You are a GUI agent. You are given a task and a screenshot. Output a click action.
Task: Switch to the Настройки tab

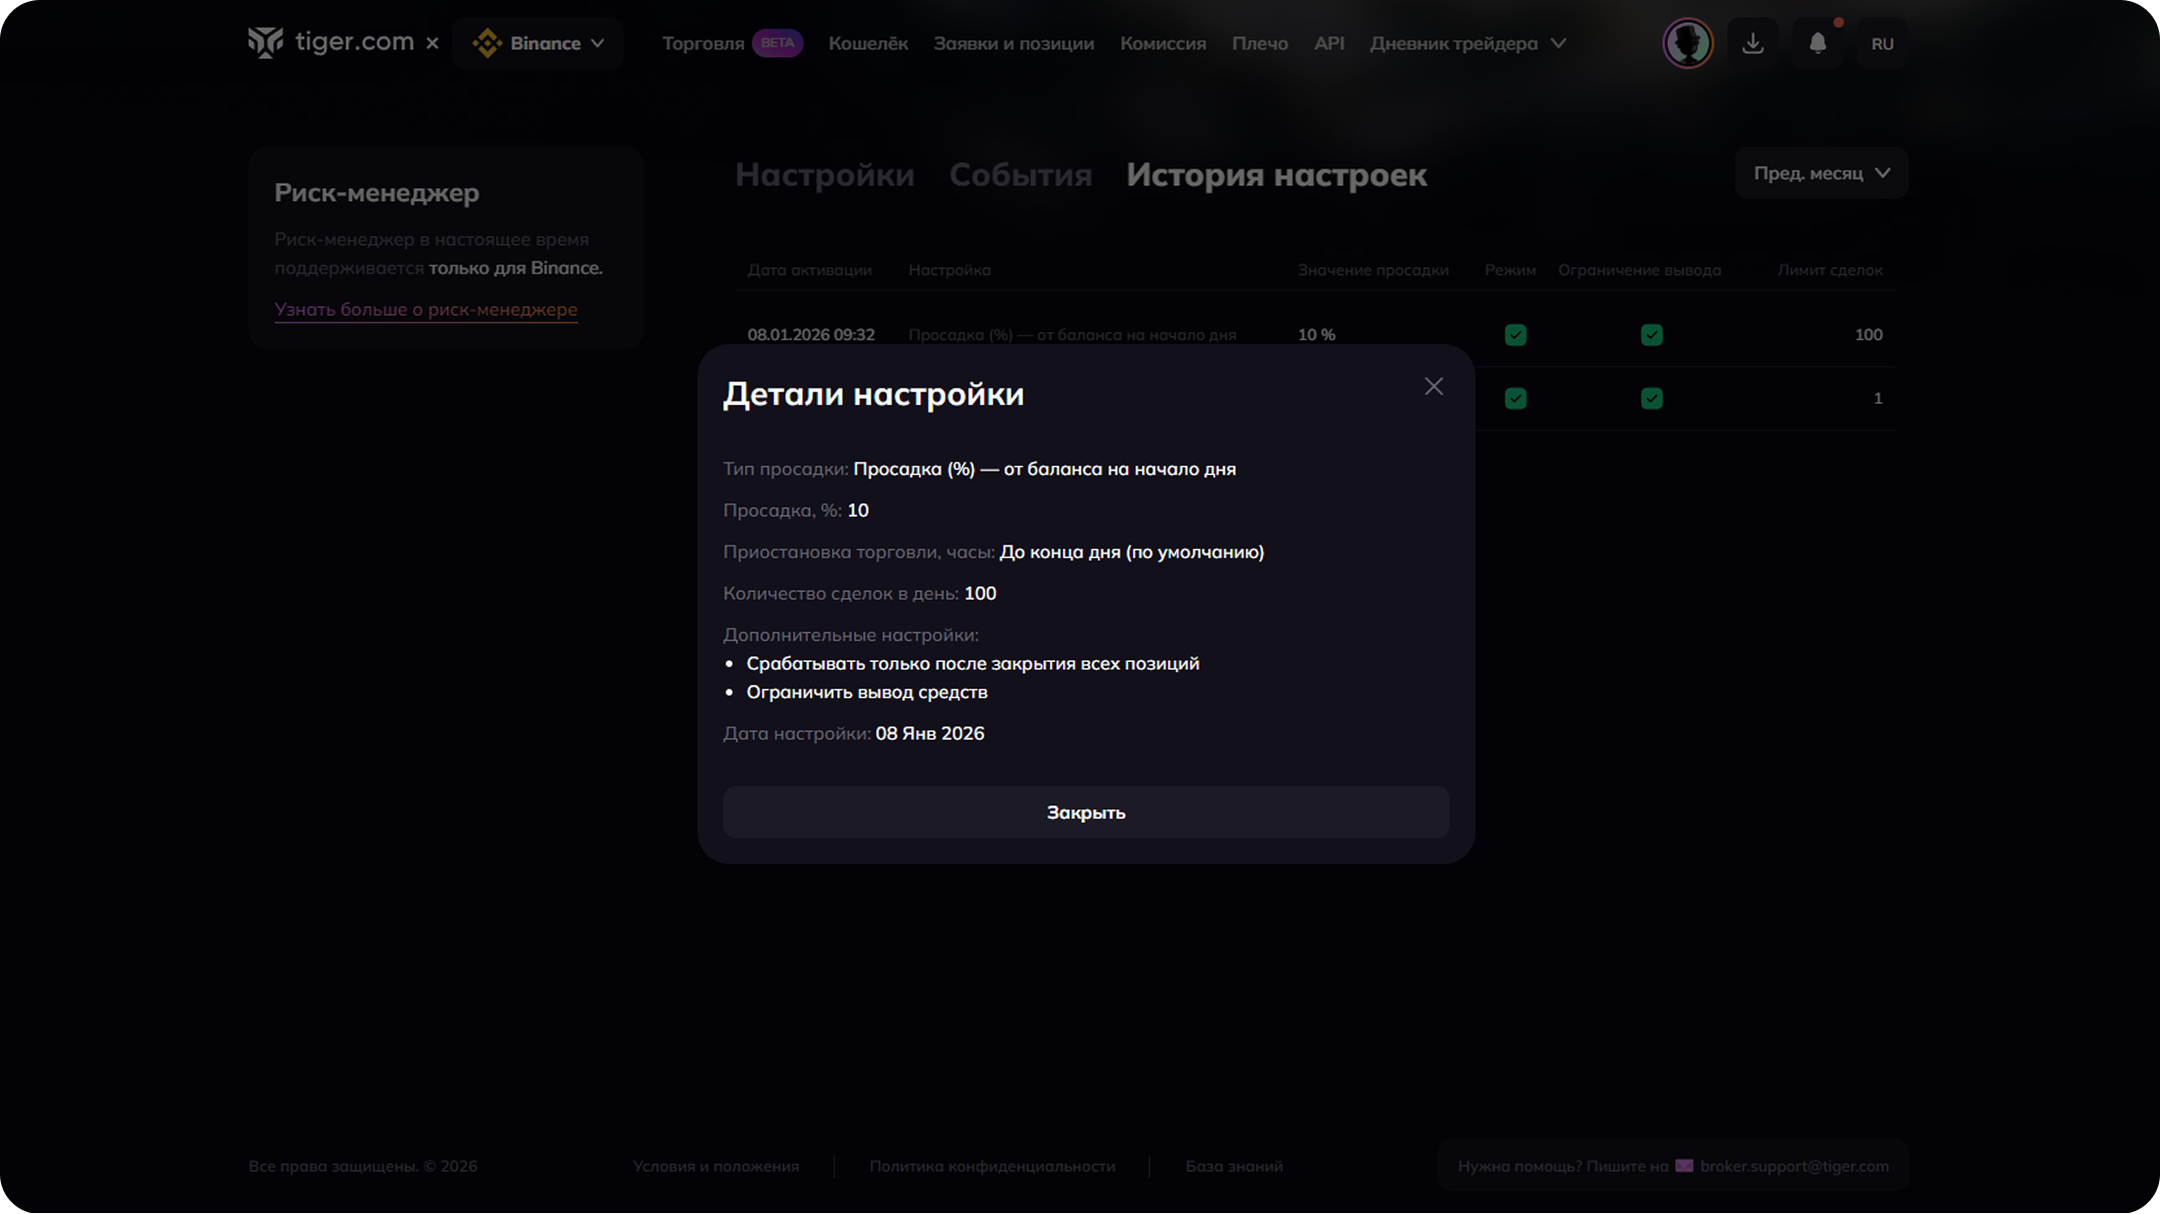tap(824, 175)
